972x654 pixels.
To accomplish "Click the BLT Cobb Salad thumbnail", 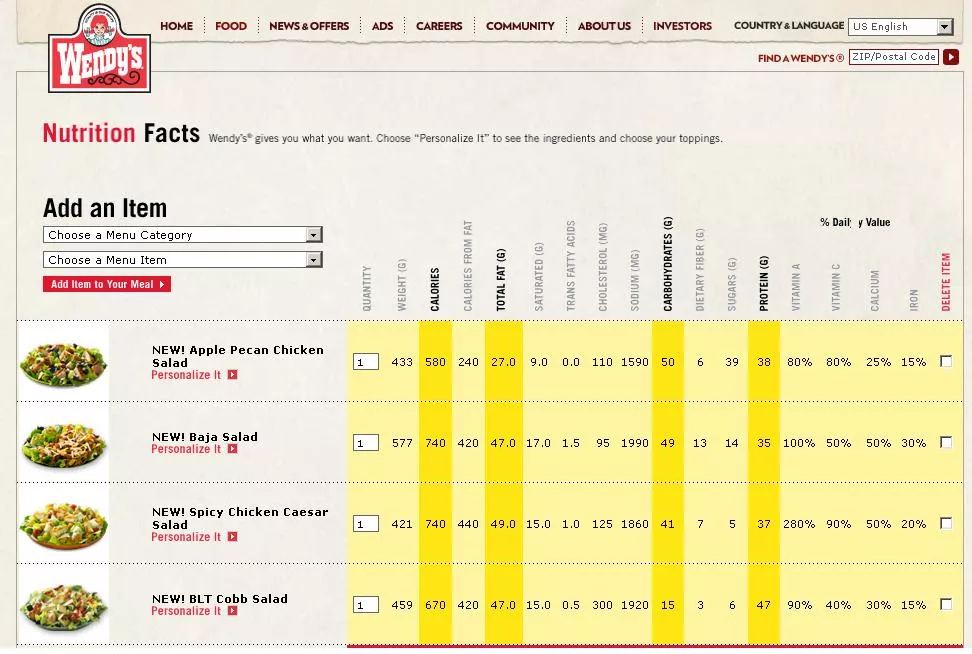I will point(63,606).
